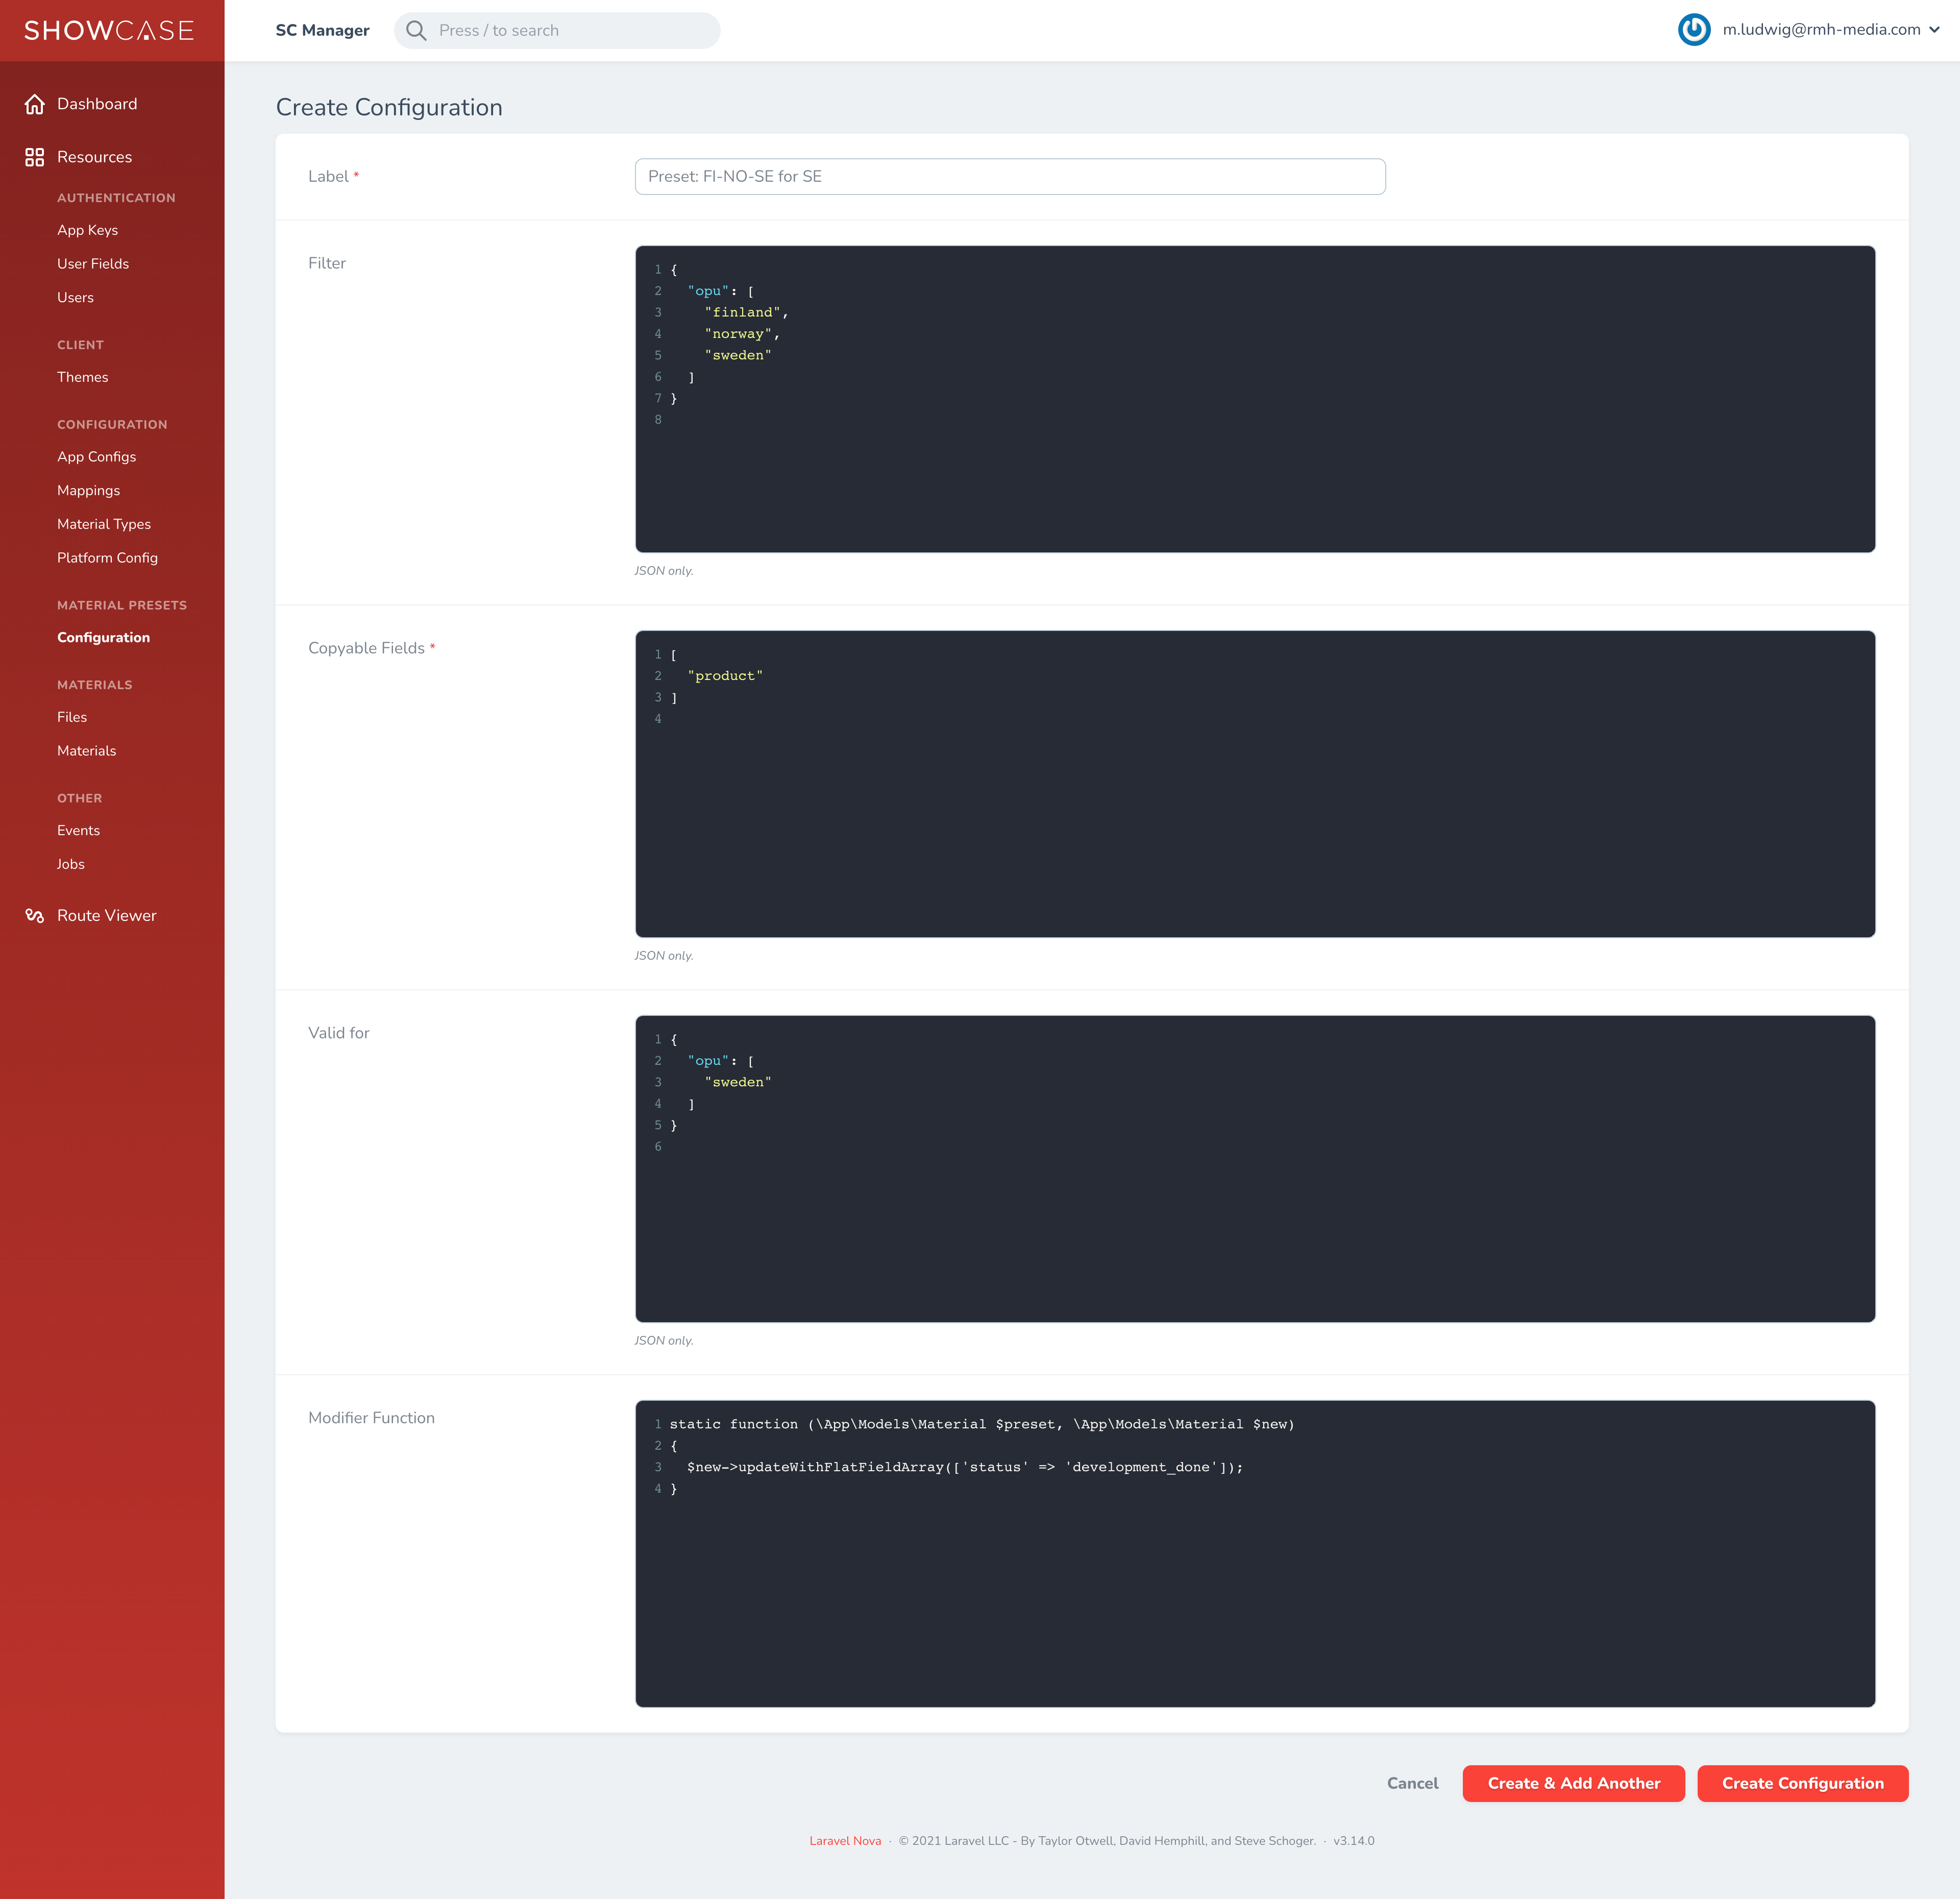
Task: Open the Dashboard page
Action: click(x=97, y=104)
